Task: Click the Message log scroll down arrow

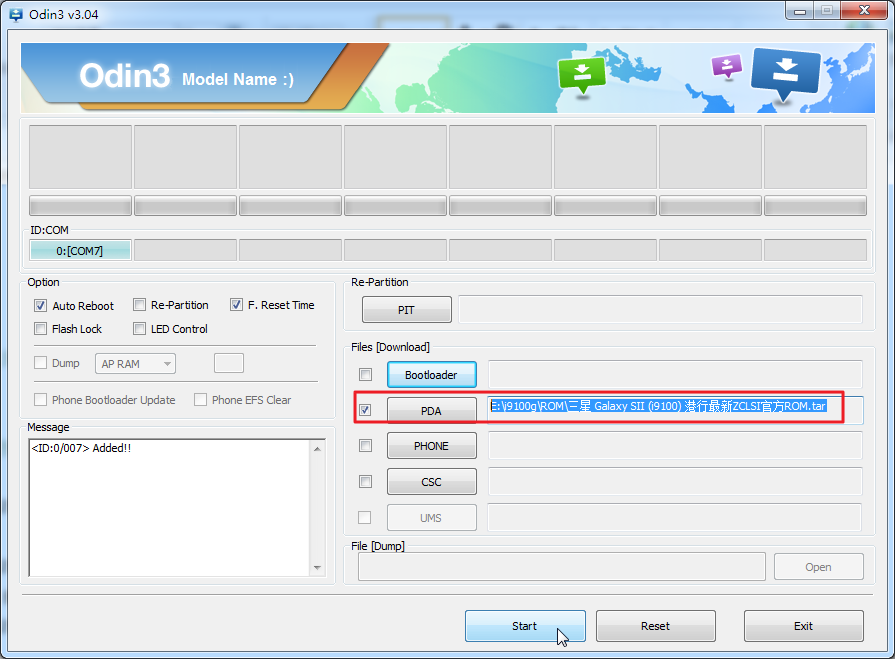Action: tap(317, 568)
